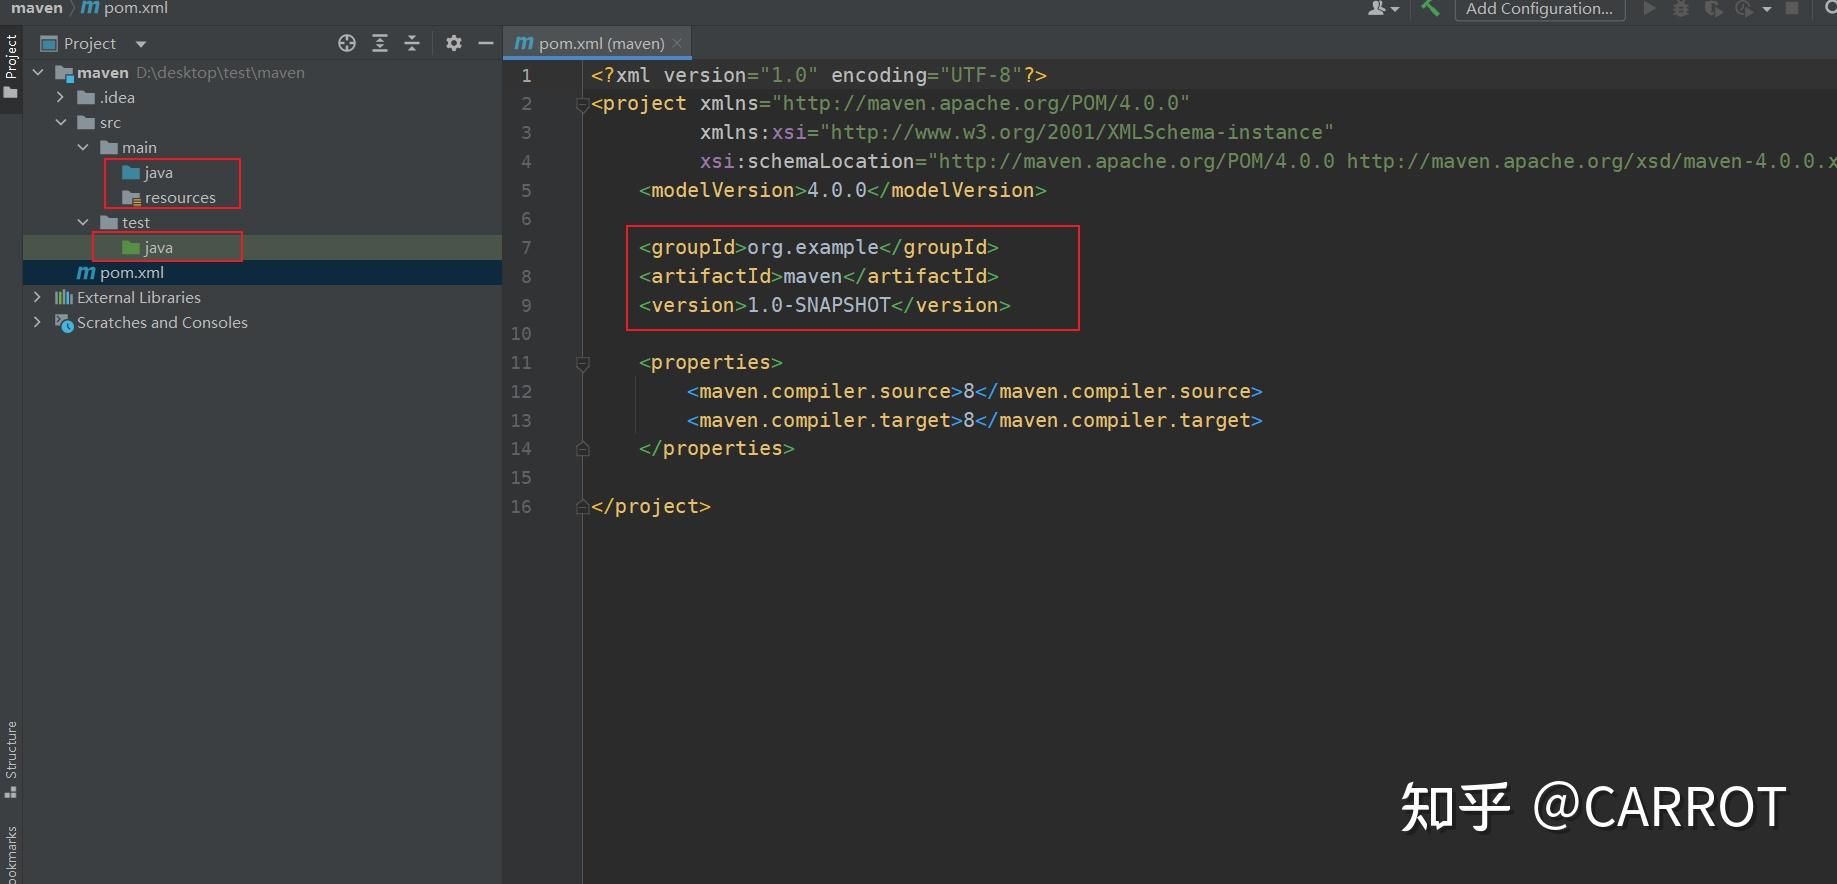Open the Project view dropdown

click(x=141, y=44)
